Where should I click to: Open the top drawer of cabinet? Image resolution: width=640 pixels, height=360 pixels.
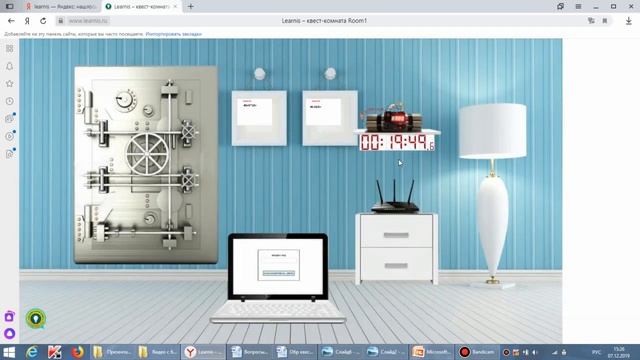396,231
